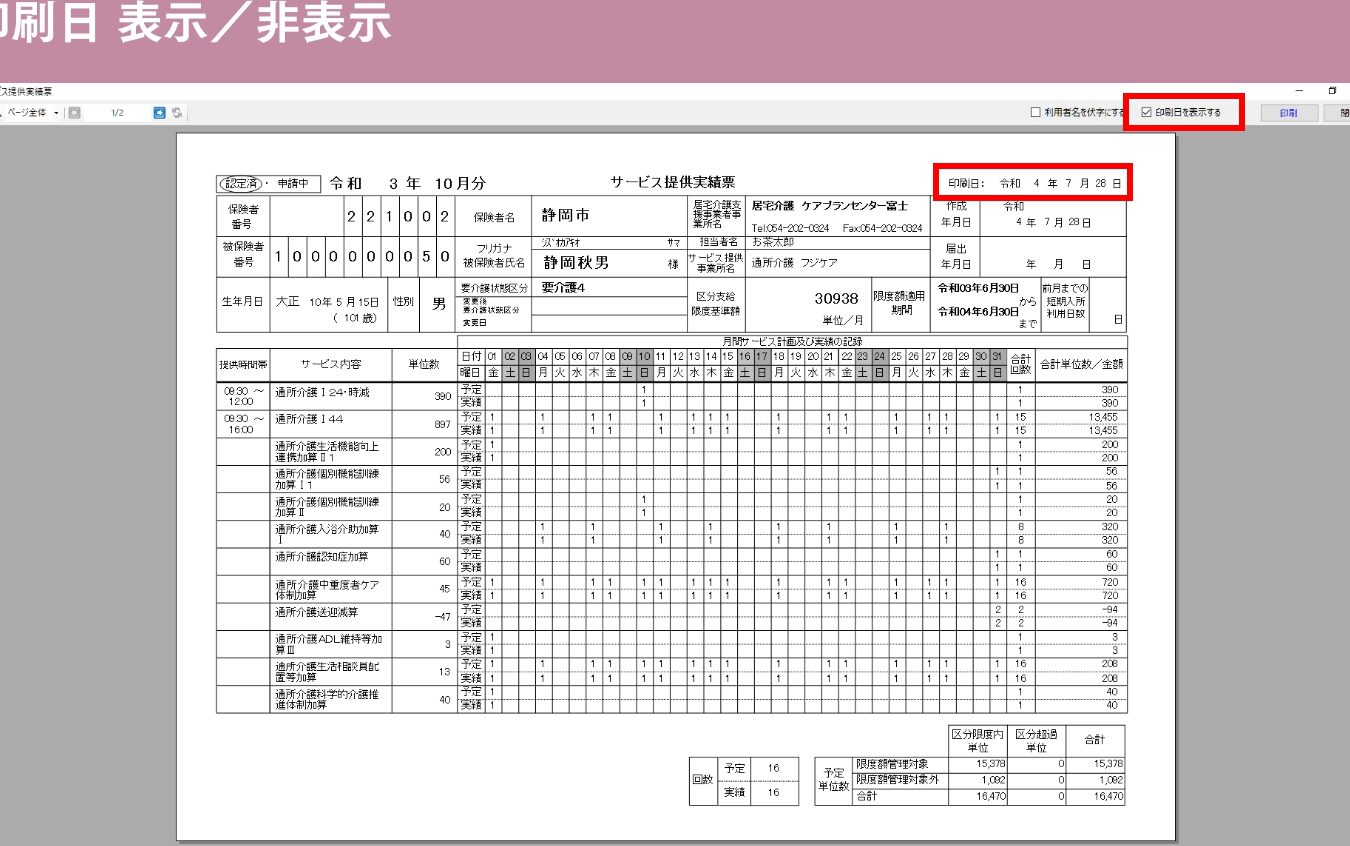Select the row 通所介護認知症加算
Viewport: 1350px width, 846px height.
(x=320, y=556)
